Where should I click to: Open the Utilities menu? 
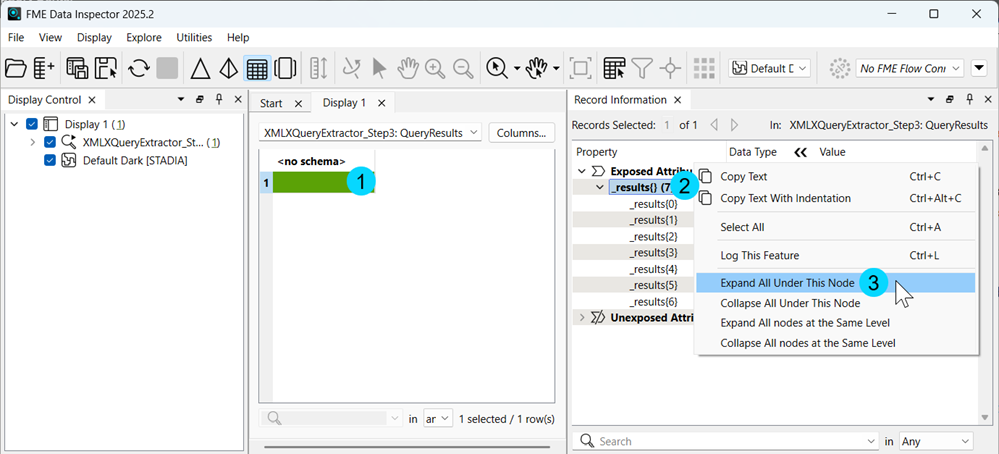pos(194,38)
